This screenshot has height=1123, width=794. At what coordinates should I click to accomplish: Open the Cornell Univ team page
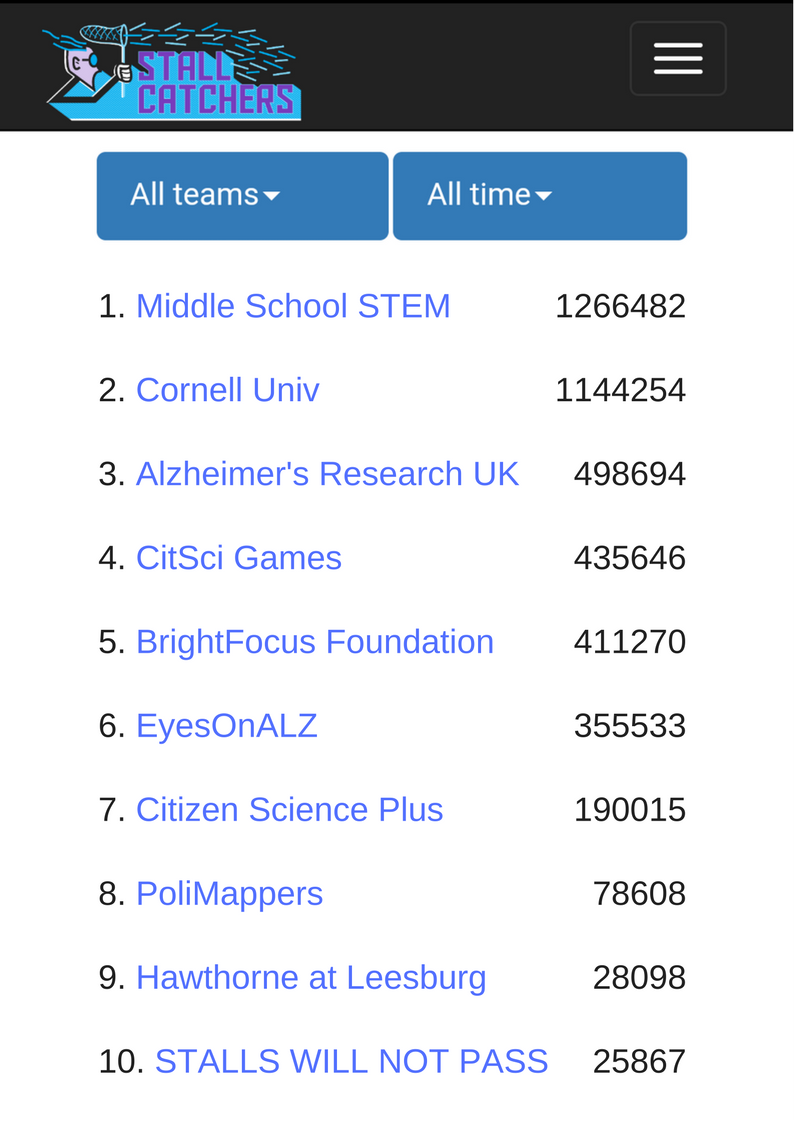click(228, 390)
